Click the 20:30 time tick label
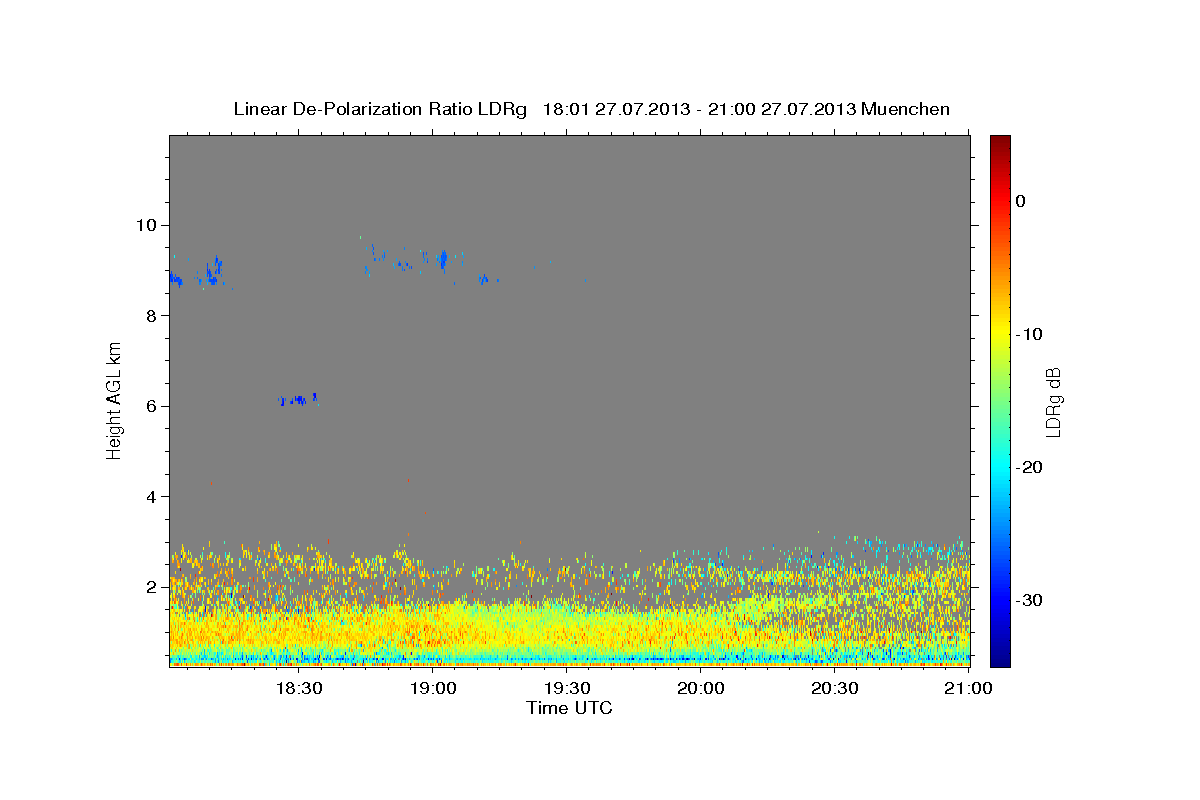The width and height of the screenshot is (1200, 800). 835,689
